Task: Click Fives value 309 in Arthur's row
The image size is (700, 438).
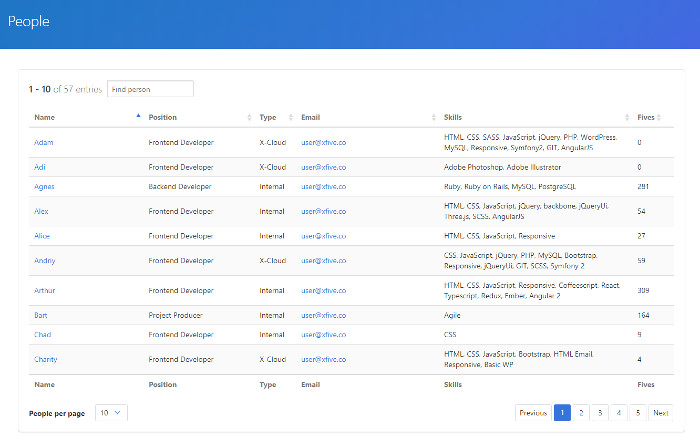Action: coord(643,290)
